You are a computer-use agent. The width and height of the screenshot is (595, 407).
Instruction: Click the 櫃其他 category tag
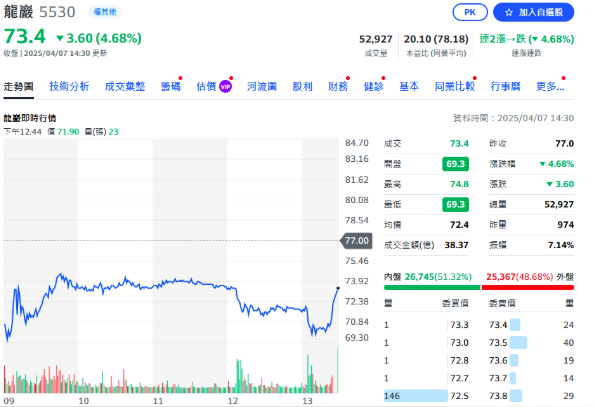click(105, 12)
